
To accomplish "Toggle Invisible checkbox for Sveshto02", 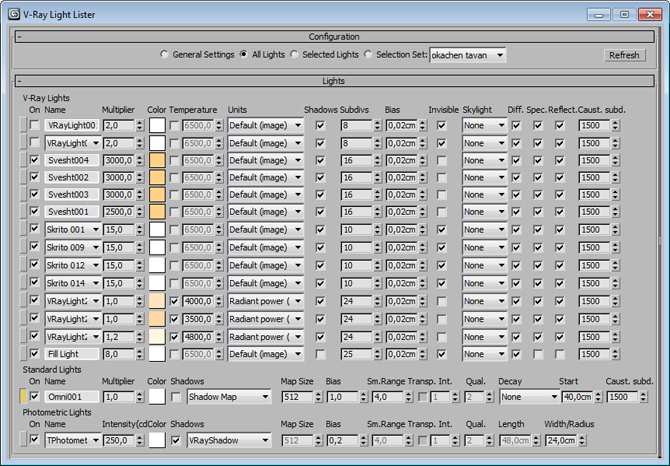I will pos(441,177).
